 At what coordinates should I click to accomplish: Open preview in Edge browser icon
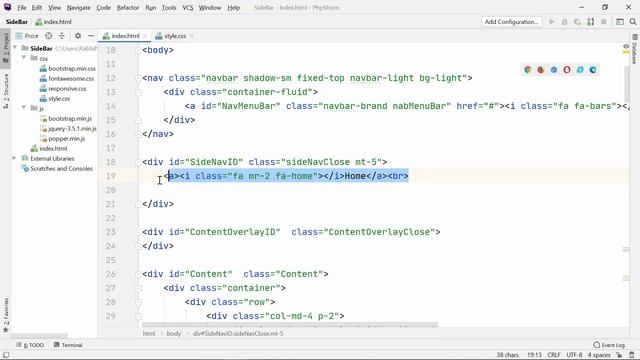[x=593, y=70]
